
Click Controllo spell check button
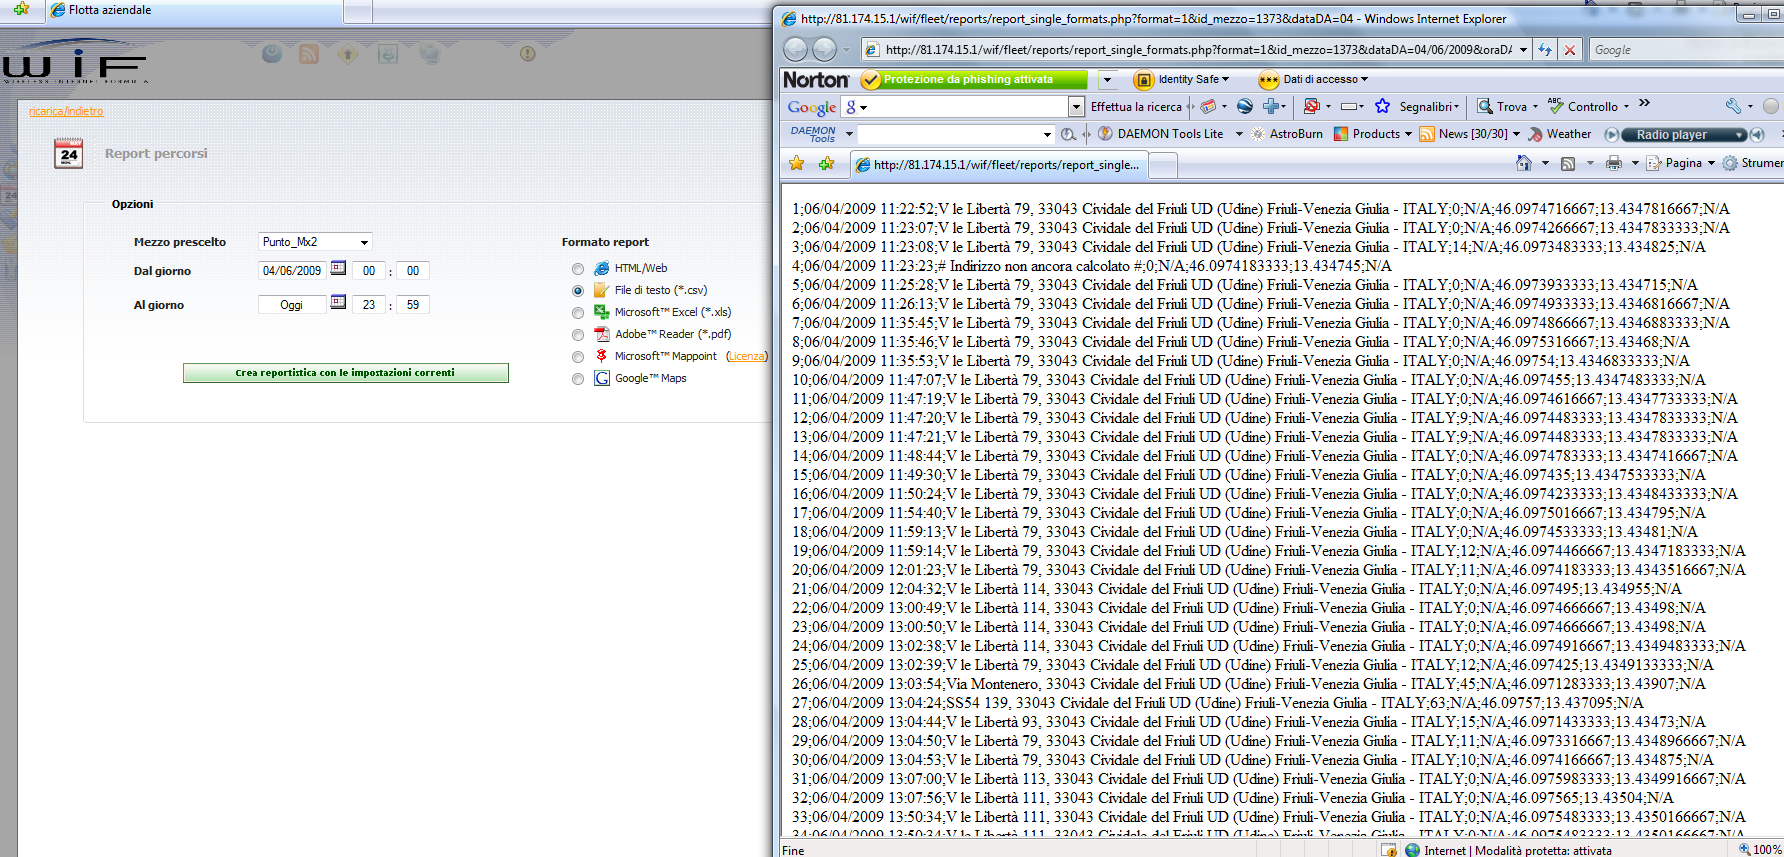pyautogui.click(x=1583, y=106)
